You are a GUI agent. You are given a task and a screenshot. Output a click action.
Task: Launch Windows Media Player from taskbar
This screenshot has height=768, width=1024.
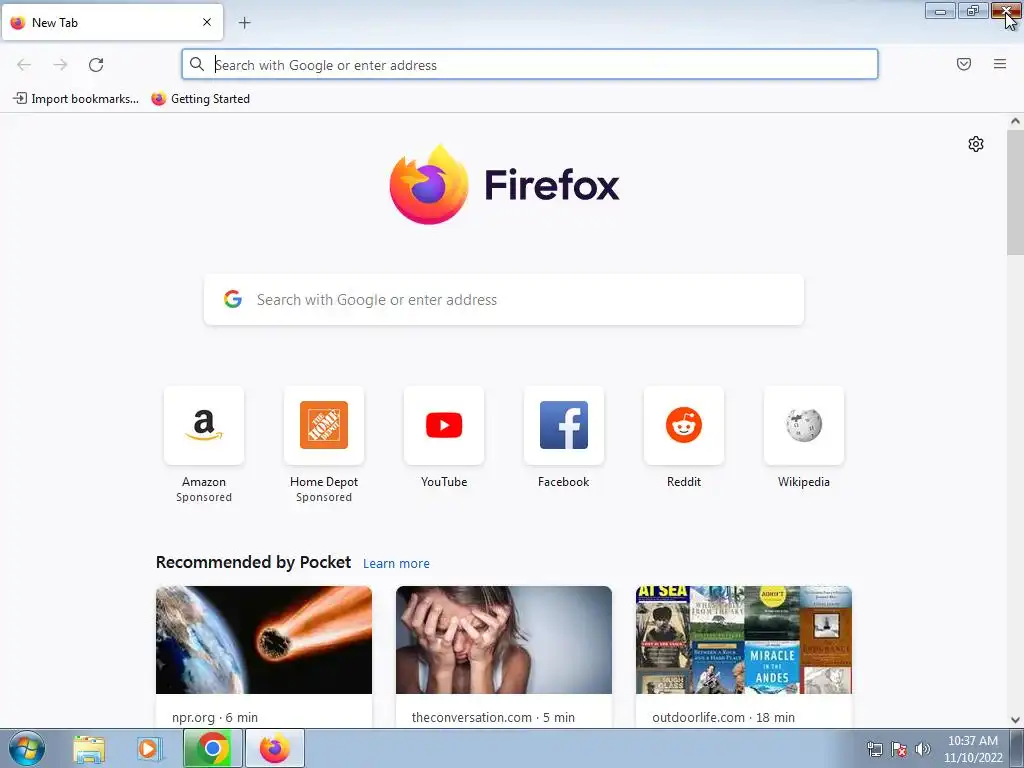point(149,749)
